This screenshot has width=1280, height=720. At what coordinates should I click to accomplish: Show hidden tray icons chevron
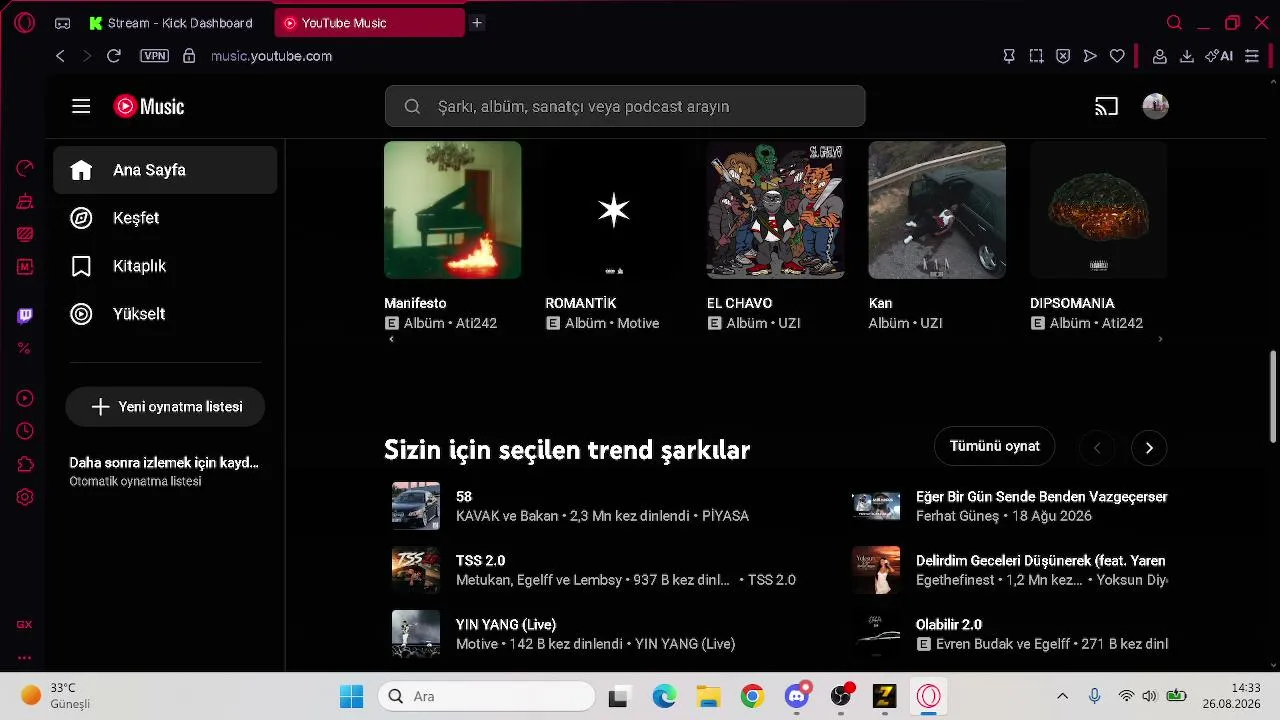pos(1062,696)
